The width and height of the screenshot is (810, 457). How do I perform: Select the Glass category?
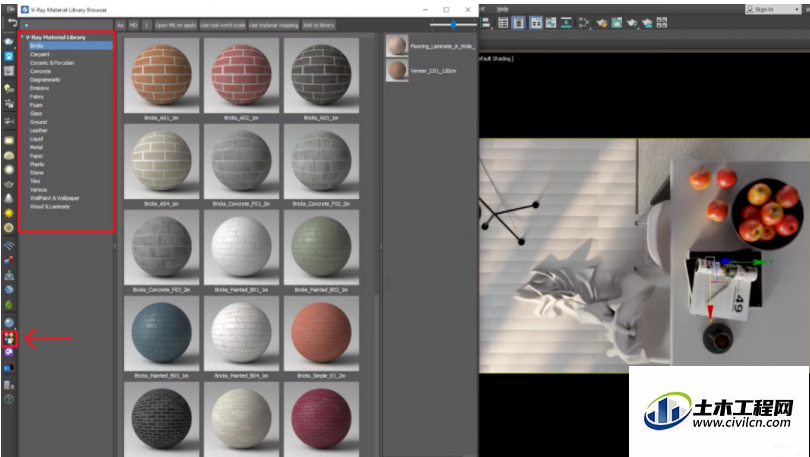click(x=36, y=113)
